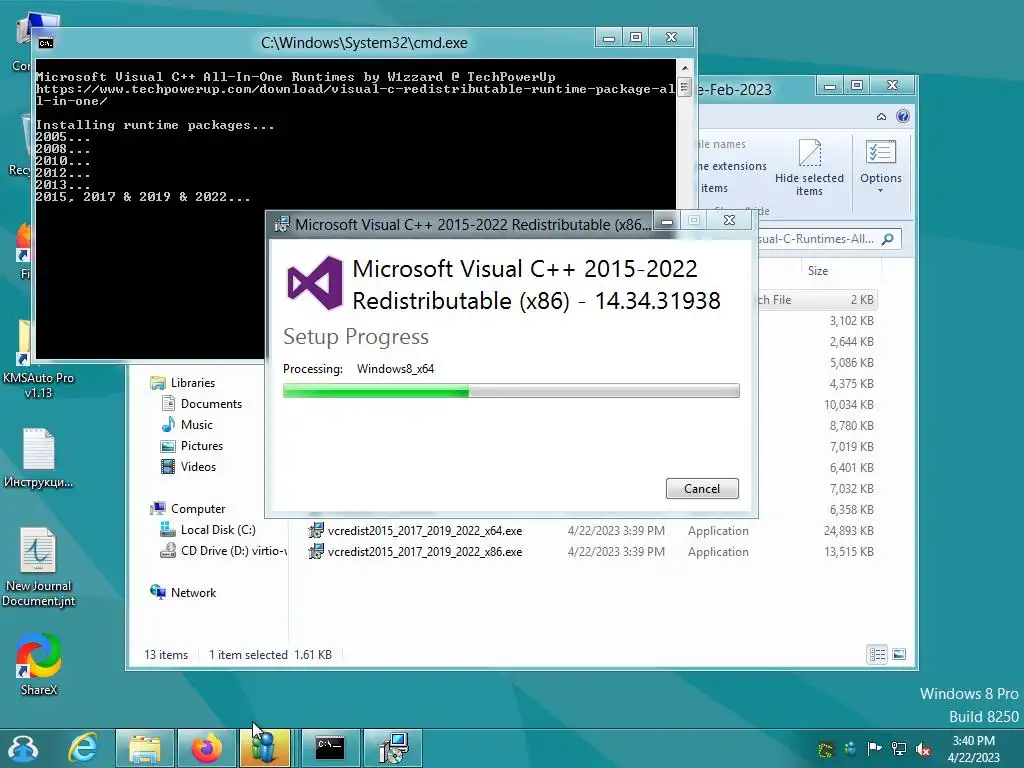The height and width of the screenshot is (768, 1024).
Task: Open File Explorer taskbar button
Action: (145, 748)
